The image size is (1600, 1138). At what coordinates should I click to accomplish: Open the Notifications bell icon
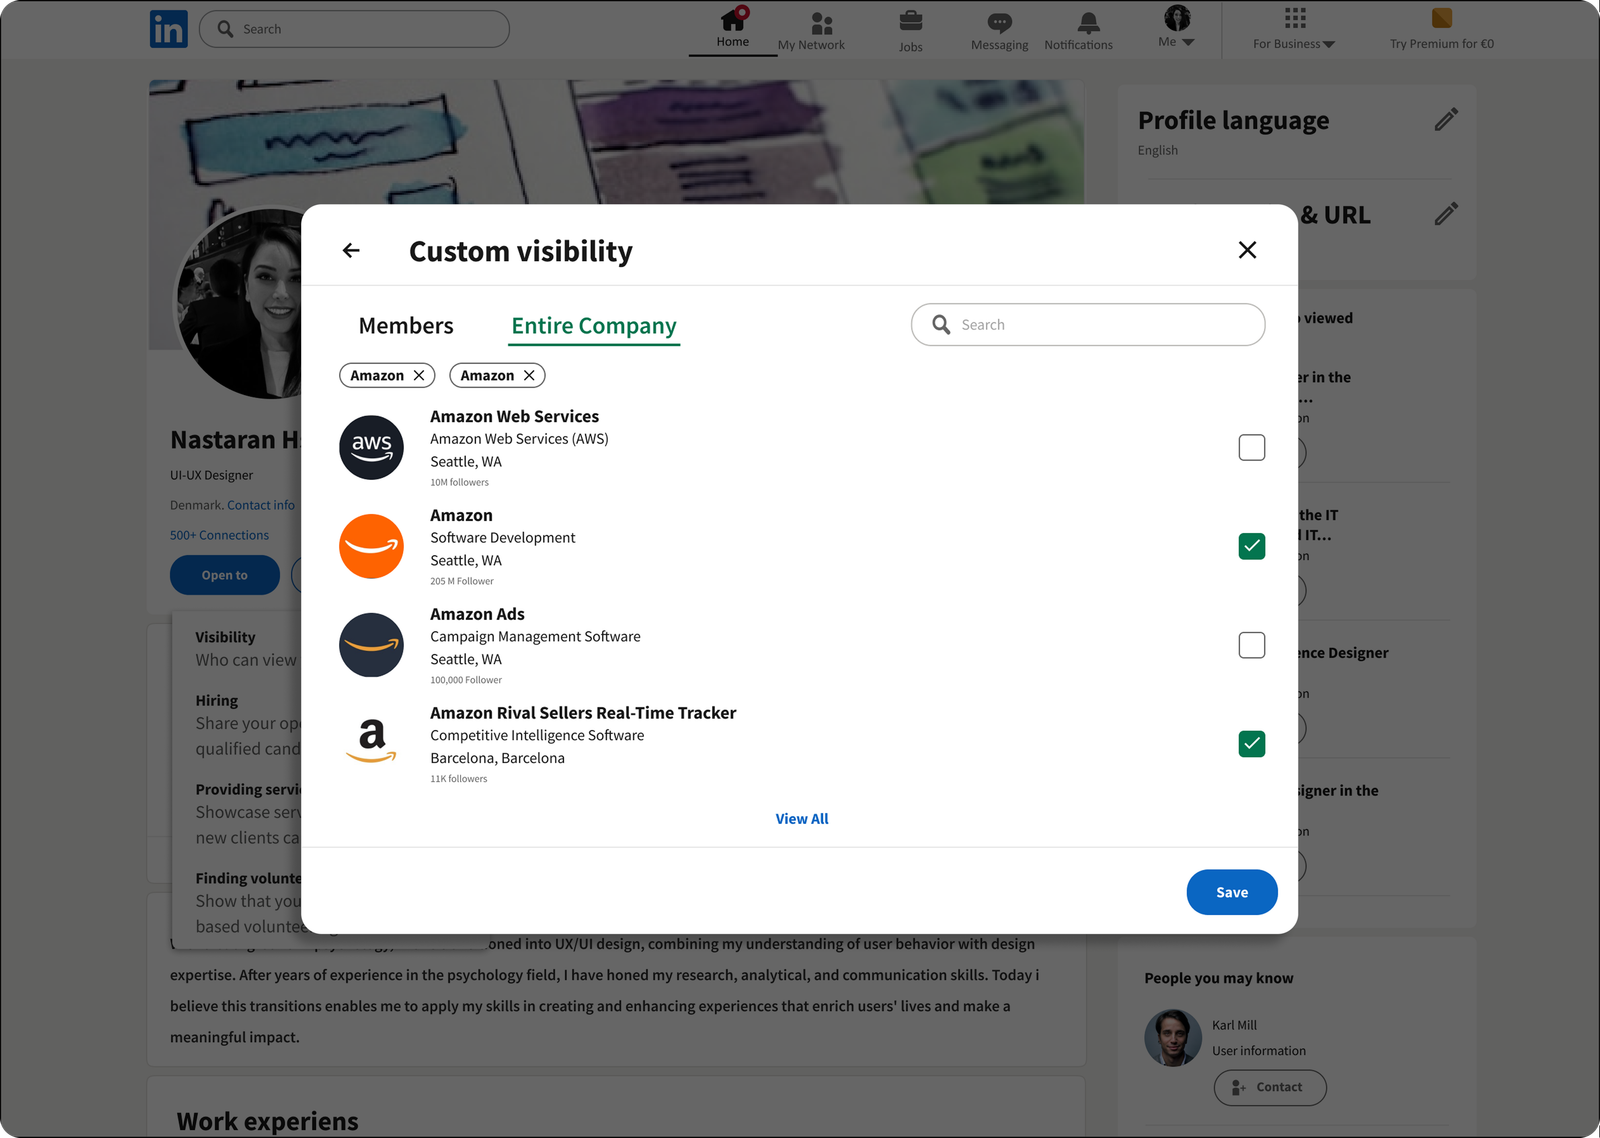click(1089, 22)
